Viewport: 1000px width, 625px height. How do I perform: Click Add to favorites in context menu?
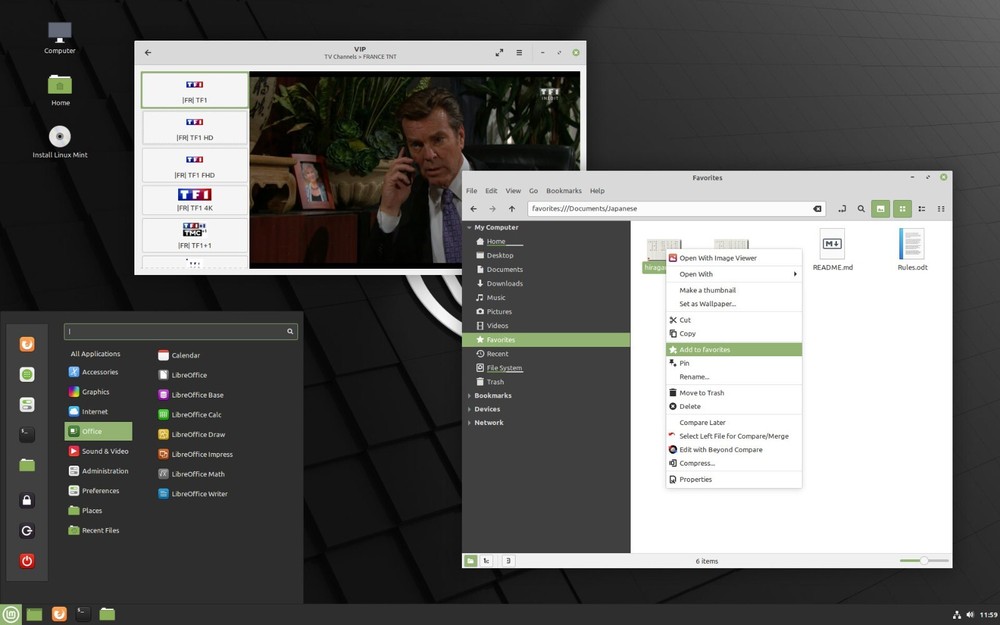pyautogui.click(x=707, y=349)
